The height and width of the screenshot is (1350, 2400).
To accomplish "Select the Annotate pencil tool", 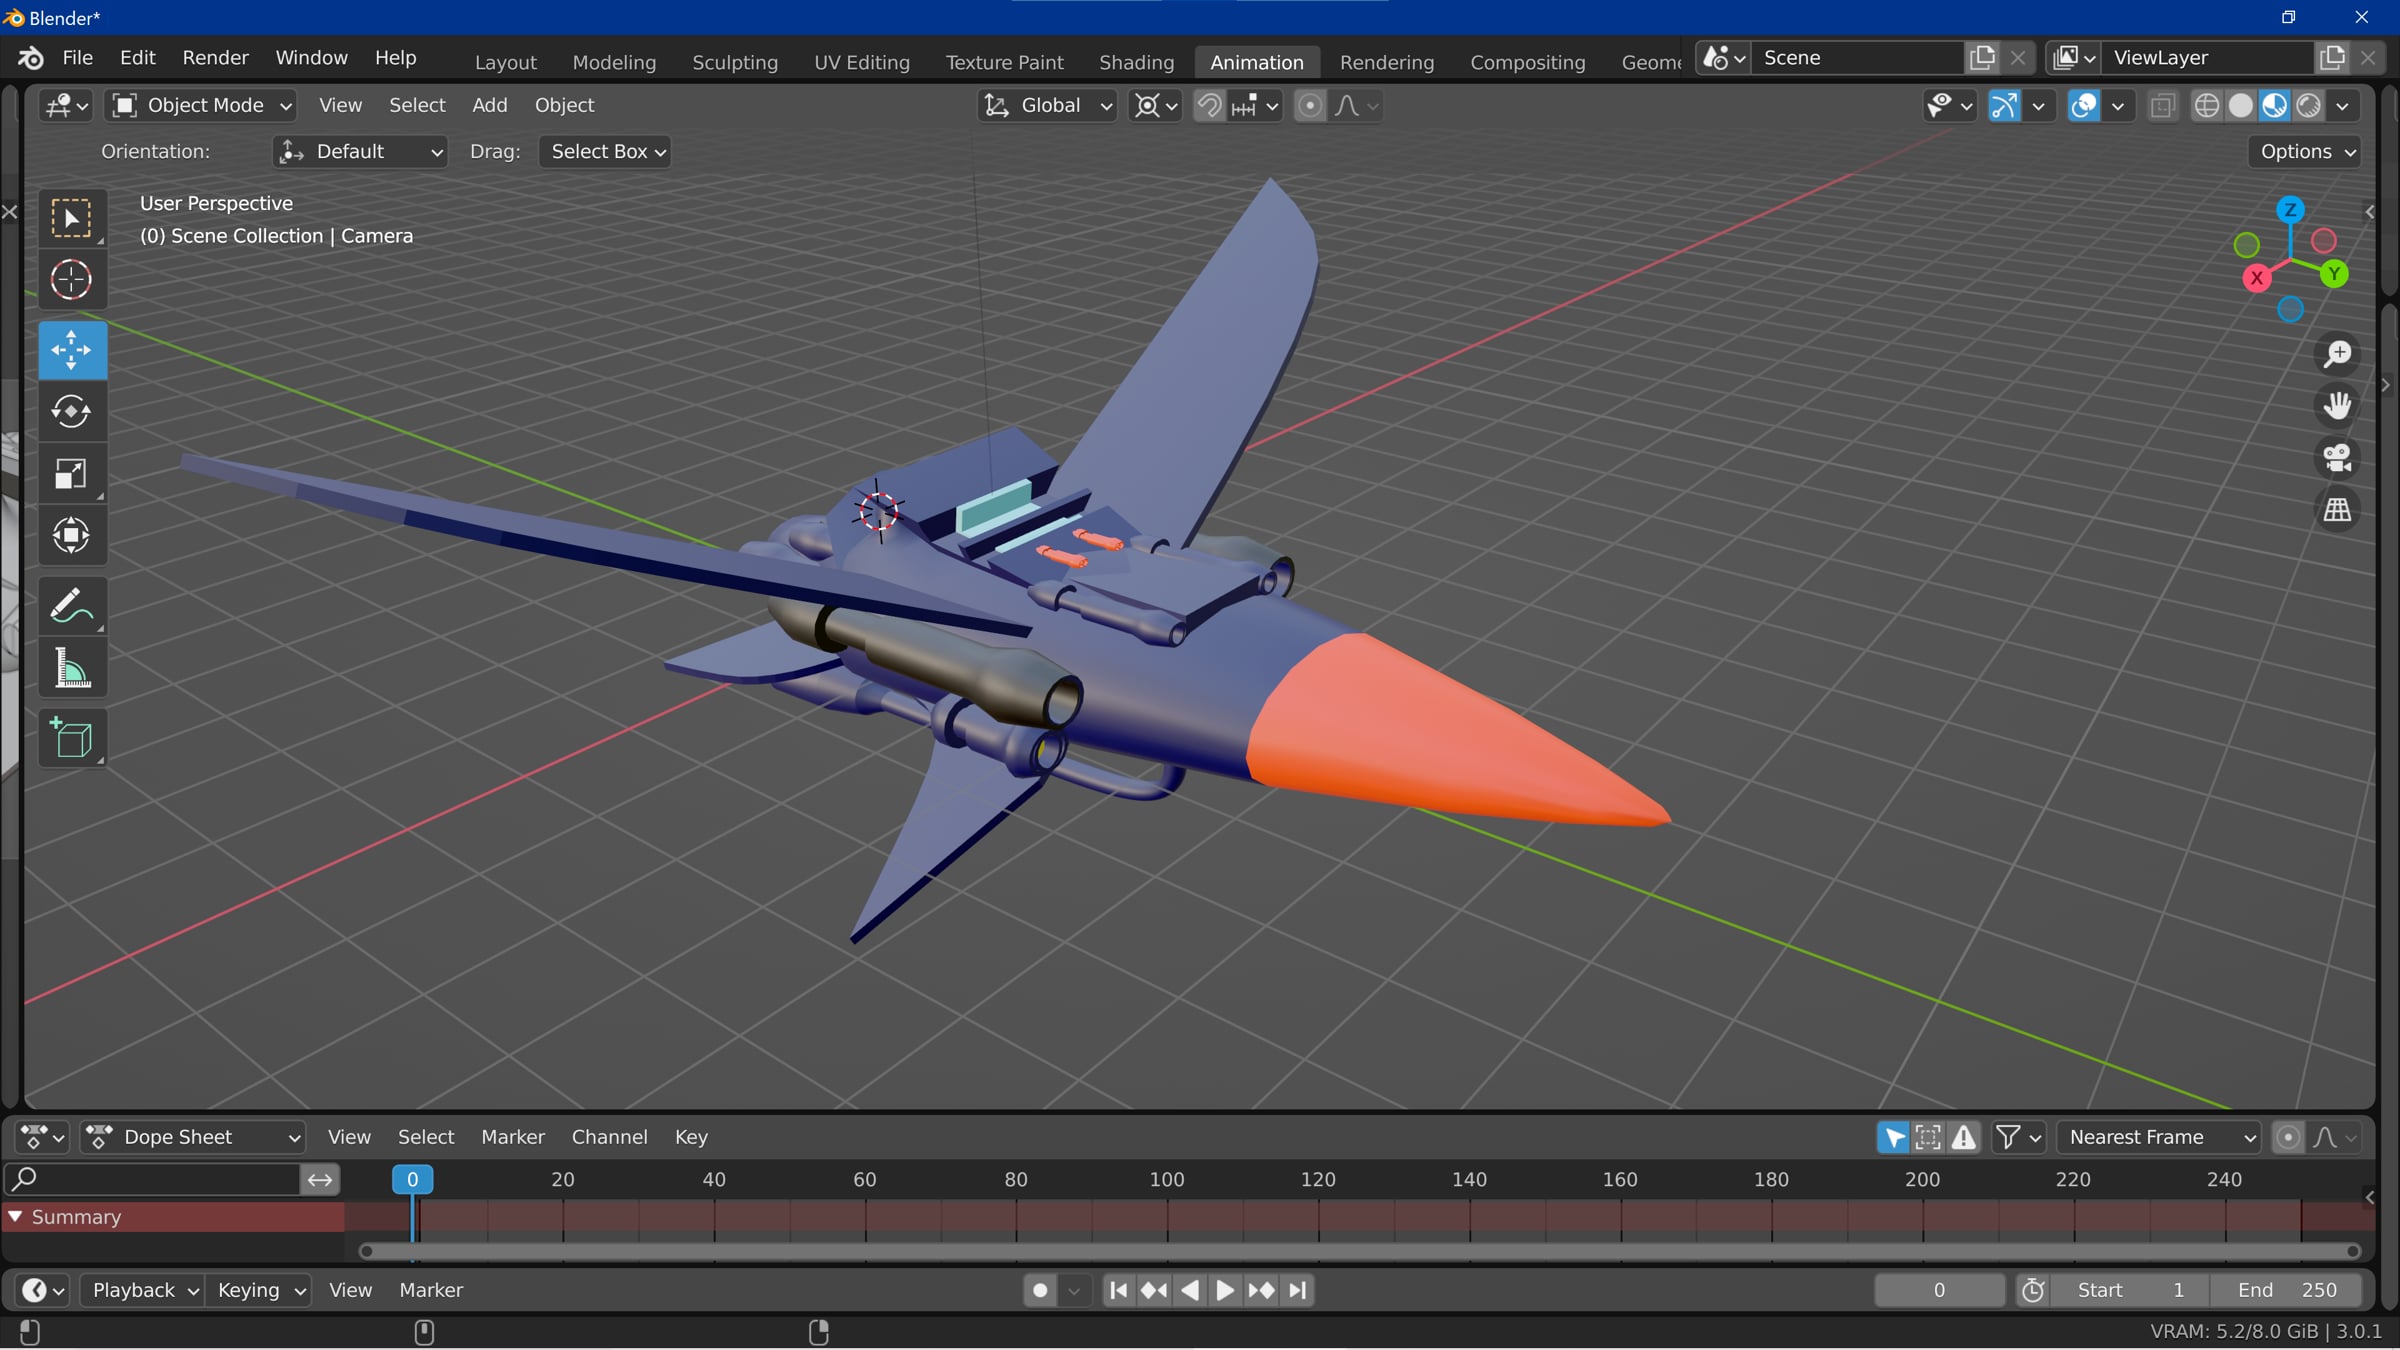I will tap(71, 606).
